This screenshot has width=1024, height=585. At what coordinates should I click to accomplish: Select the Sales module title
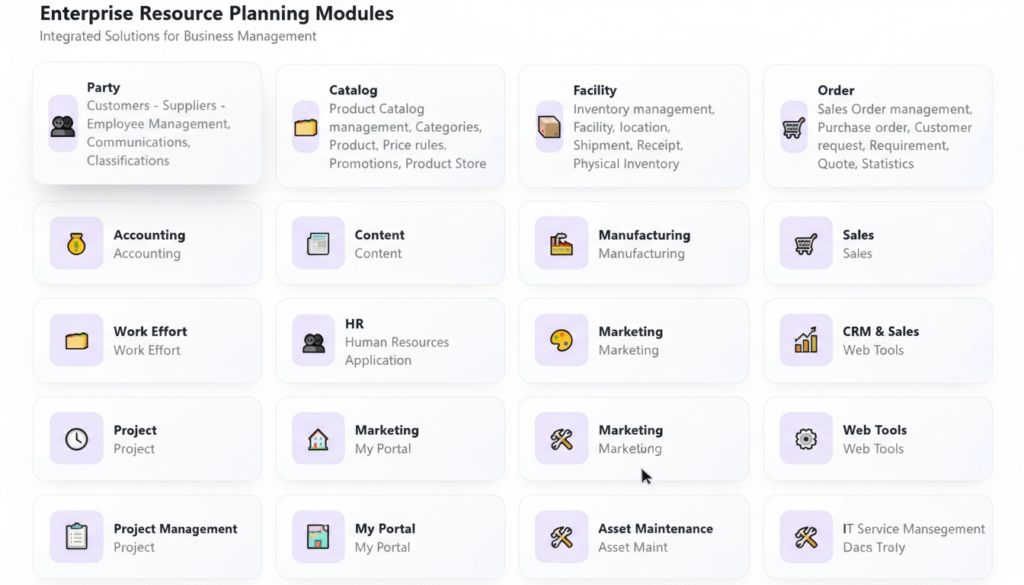(x=858, y=235)
